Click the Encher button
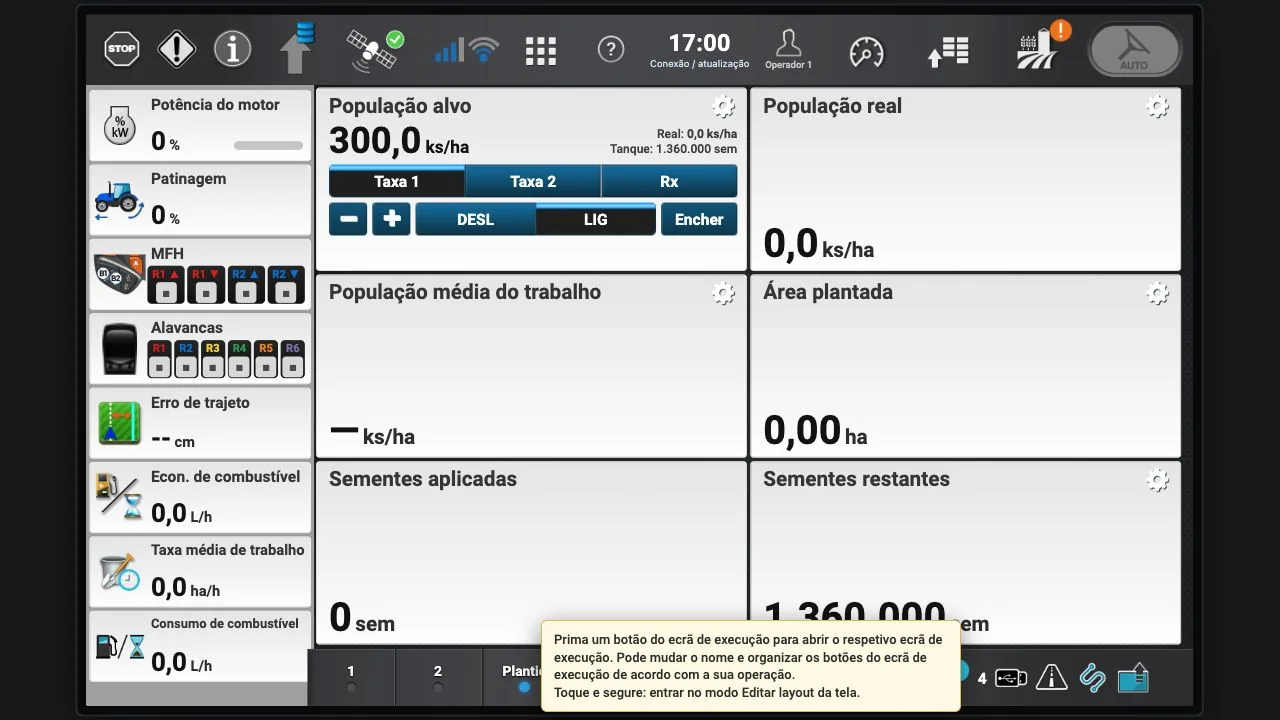Image resolution: width=1280 pixels, height=720 pixels. coord(699,219)
